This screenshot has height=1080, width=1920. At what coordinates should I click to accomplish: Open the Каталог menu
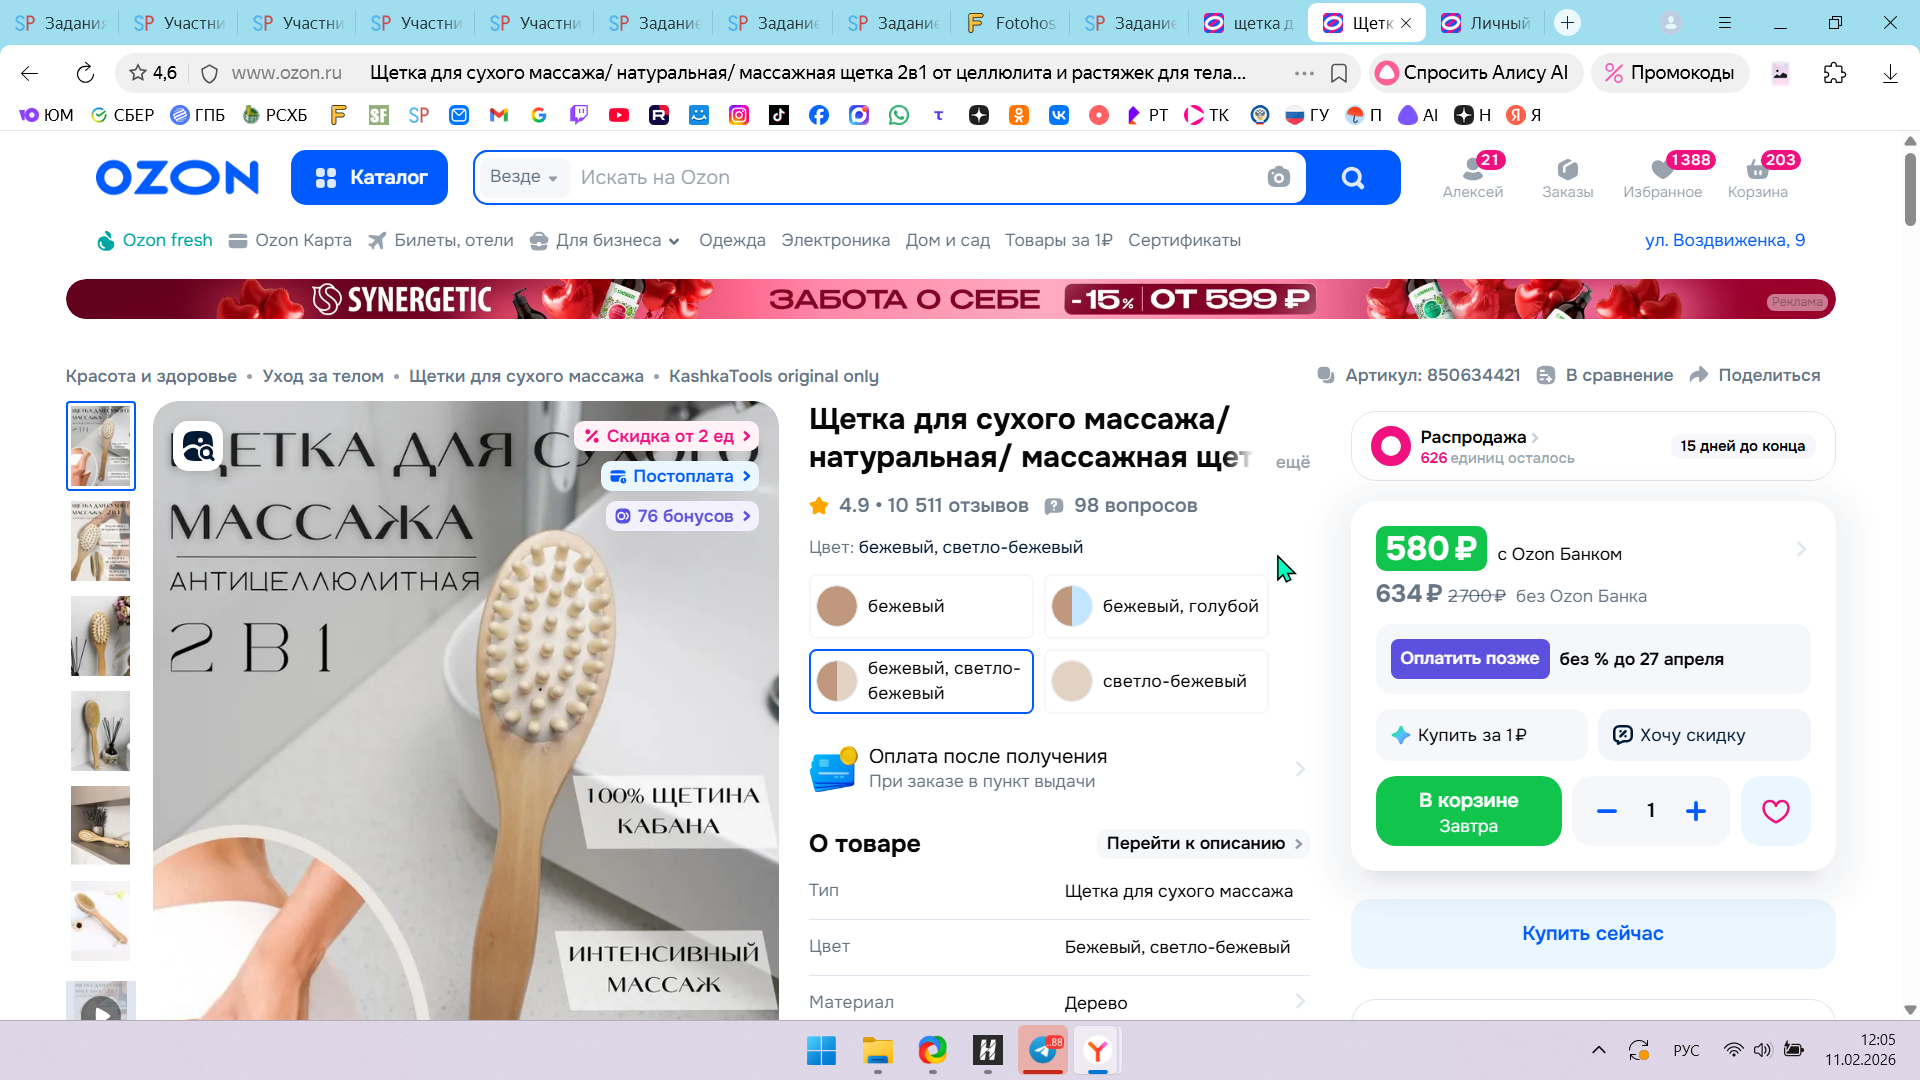(369, 177)
